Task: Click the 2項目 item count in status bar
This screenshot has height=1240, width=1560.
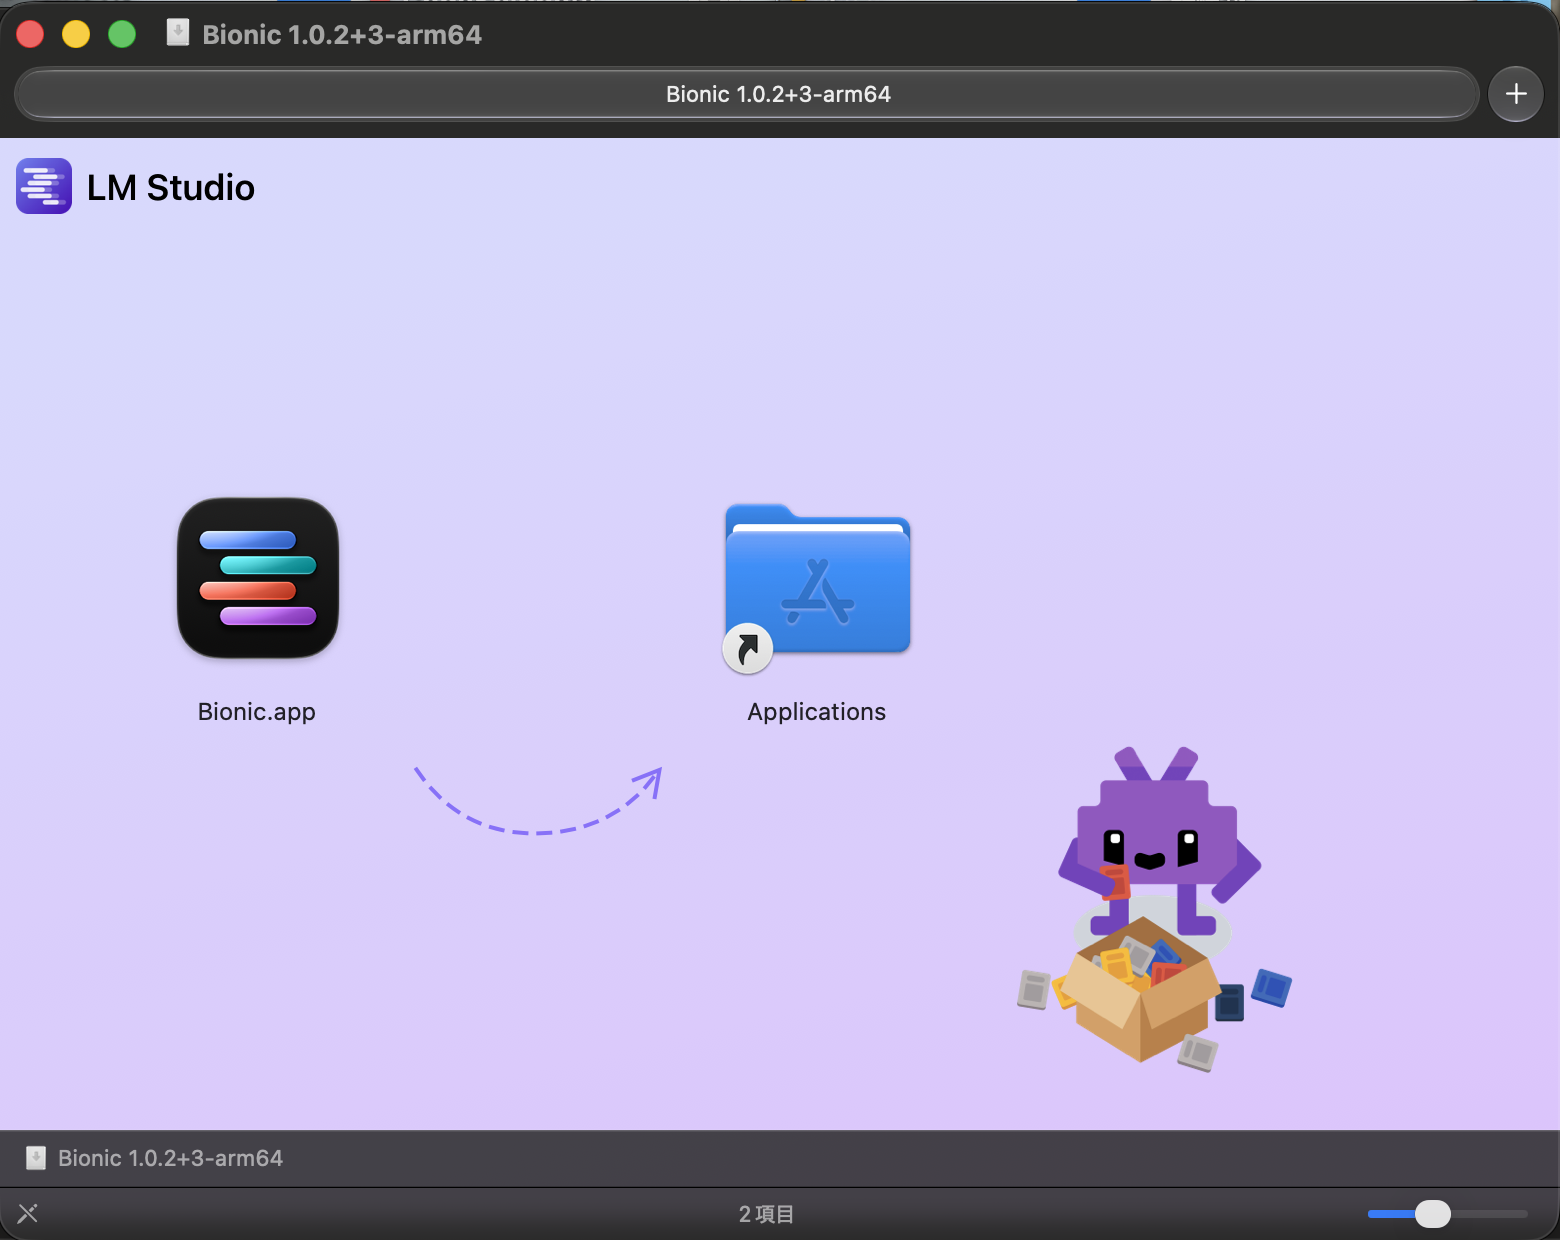Action: 766,1214
